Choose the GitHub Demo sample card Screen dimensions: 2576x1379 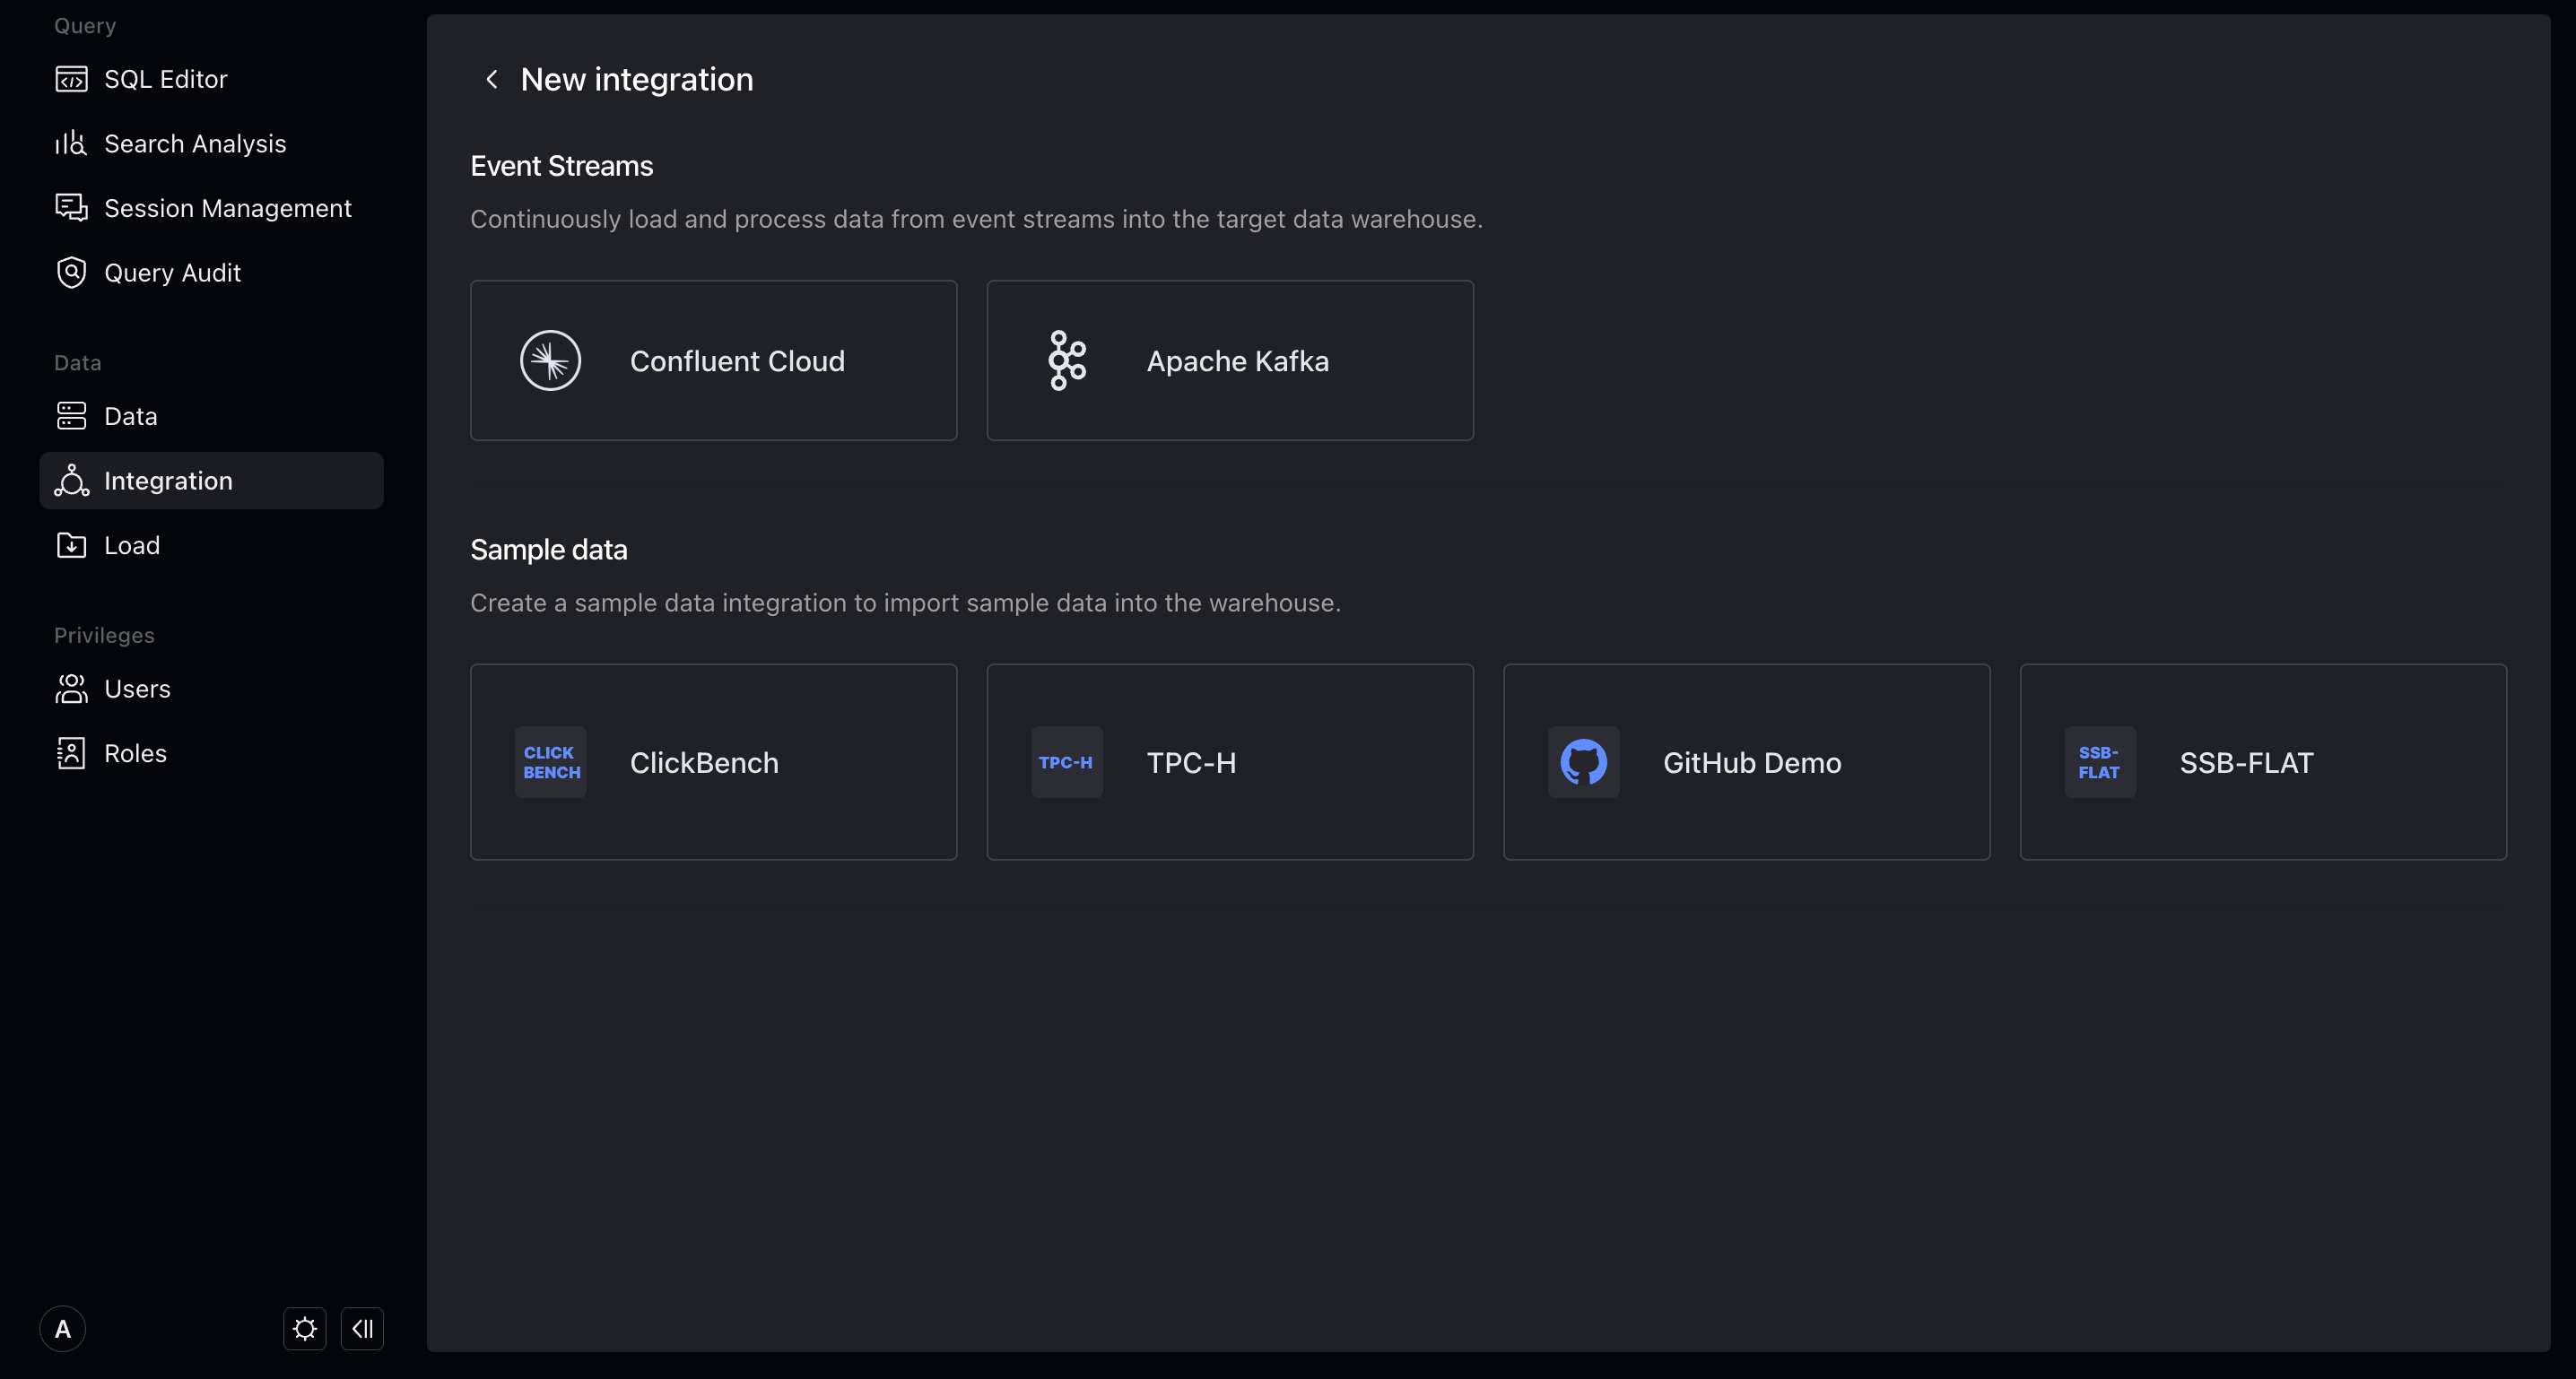pos(1746,762)
